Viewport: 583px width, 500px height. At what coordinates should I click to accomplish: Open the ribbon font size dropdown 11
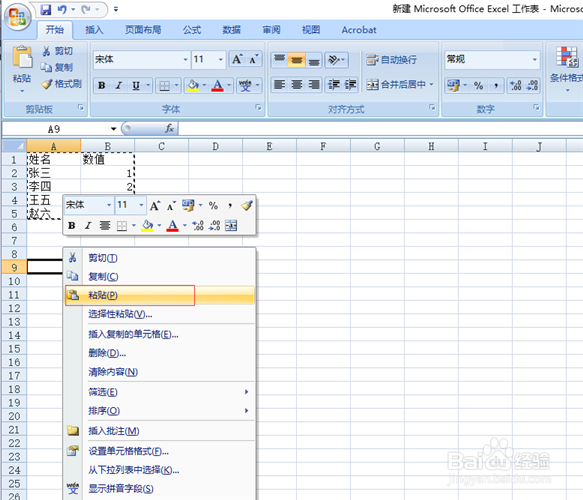(220, 59)
